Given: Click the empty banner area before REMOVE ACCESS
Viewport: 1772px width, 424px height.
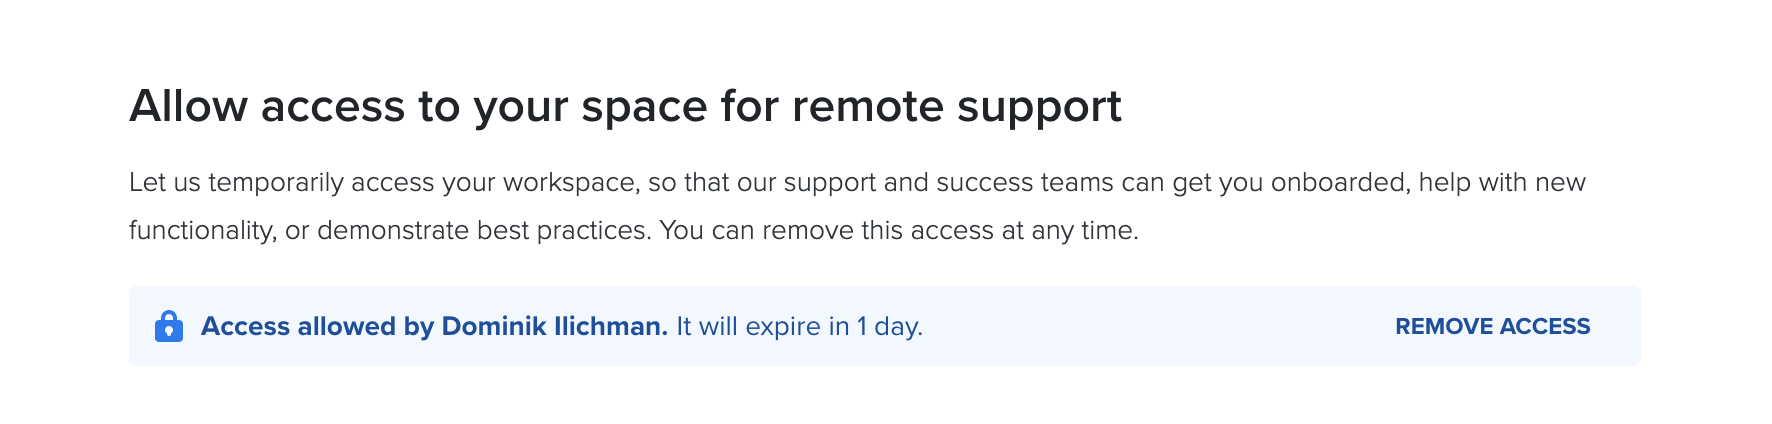Looking at the screenshot, I should point(1158,327).
